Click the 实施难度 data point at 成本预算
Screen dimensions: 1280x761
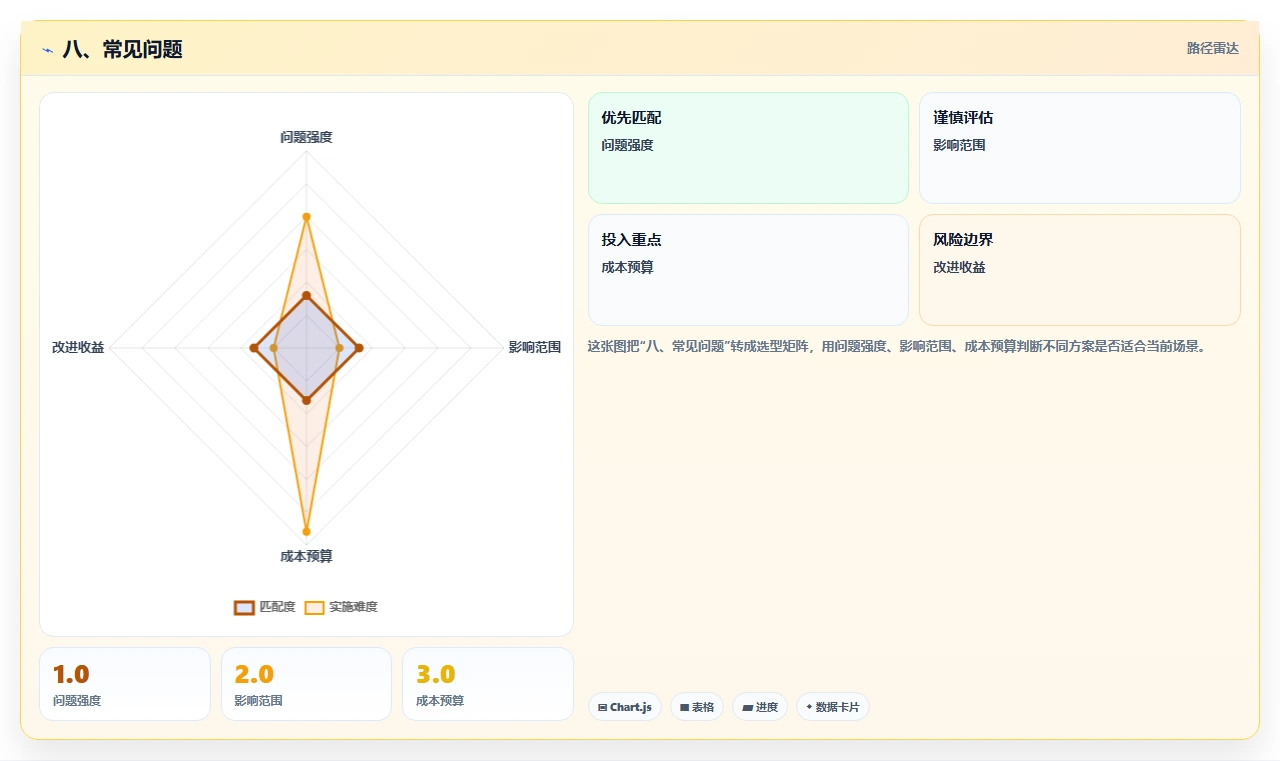306,531
